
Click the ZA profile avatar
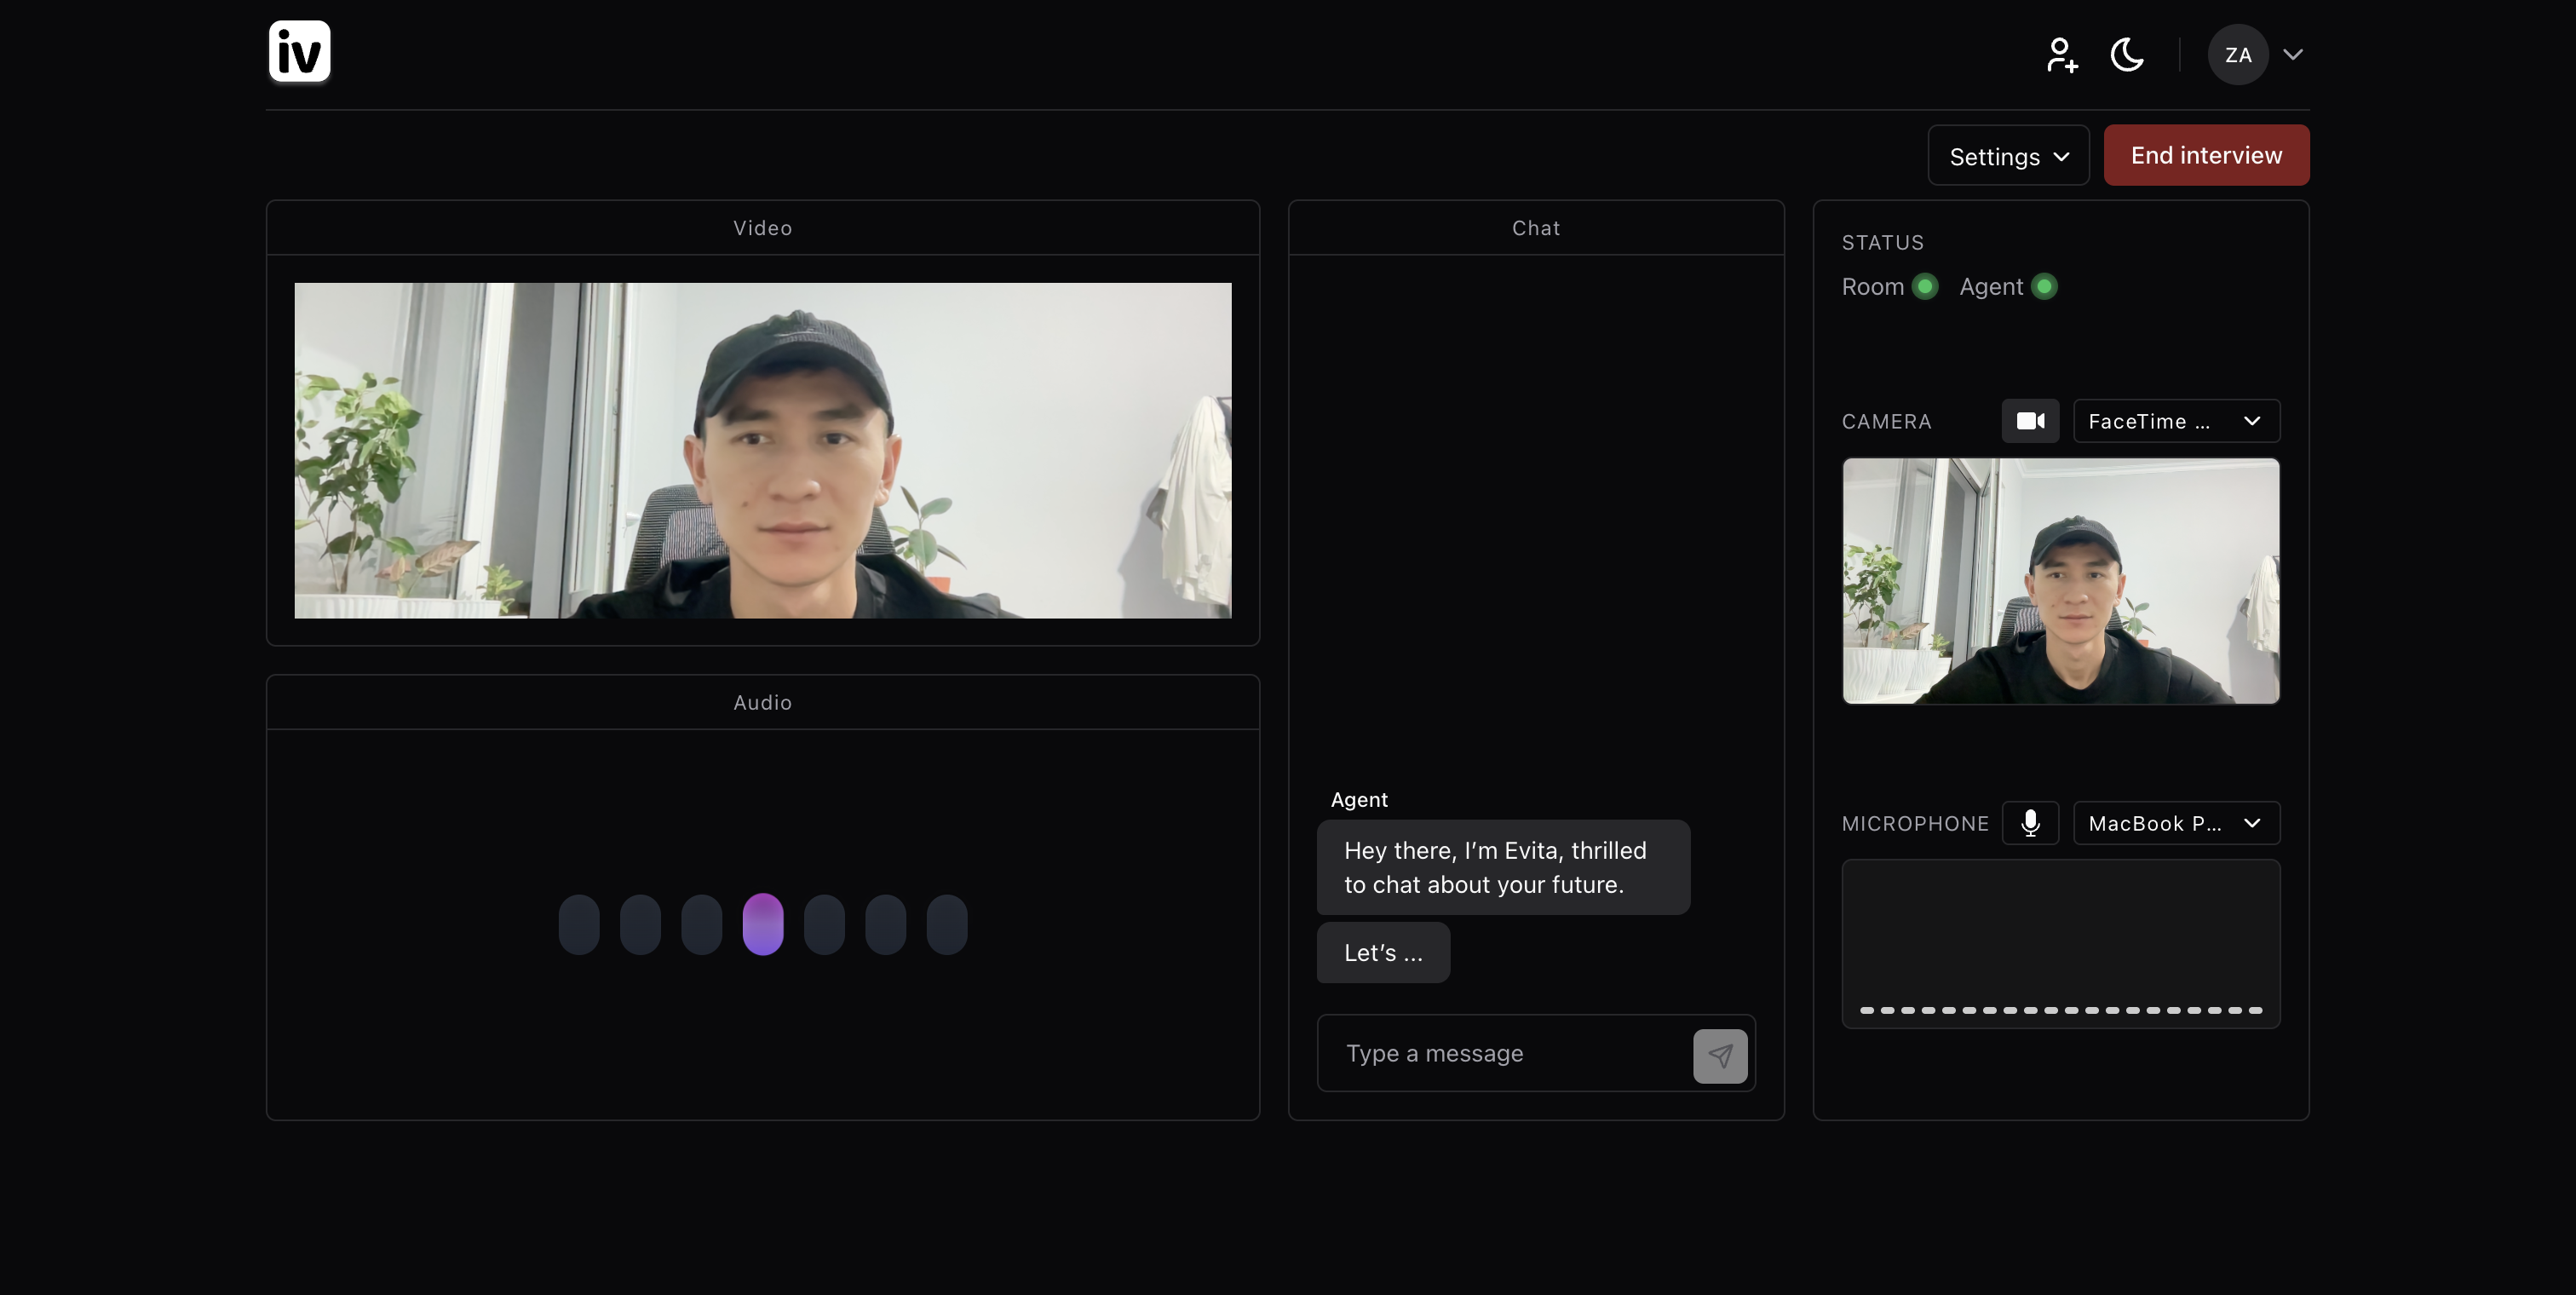2237,55
